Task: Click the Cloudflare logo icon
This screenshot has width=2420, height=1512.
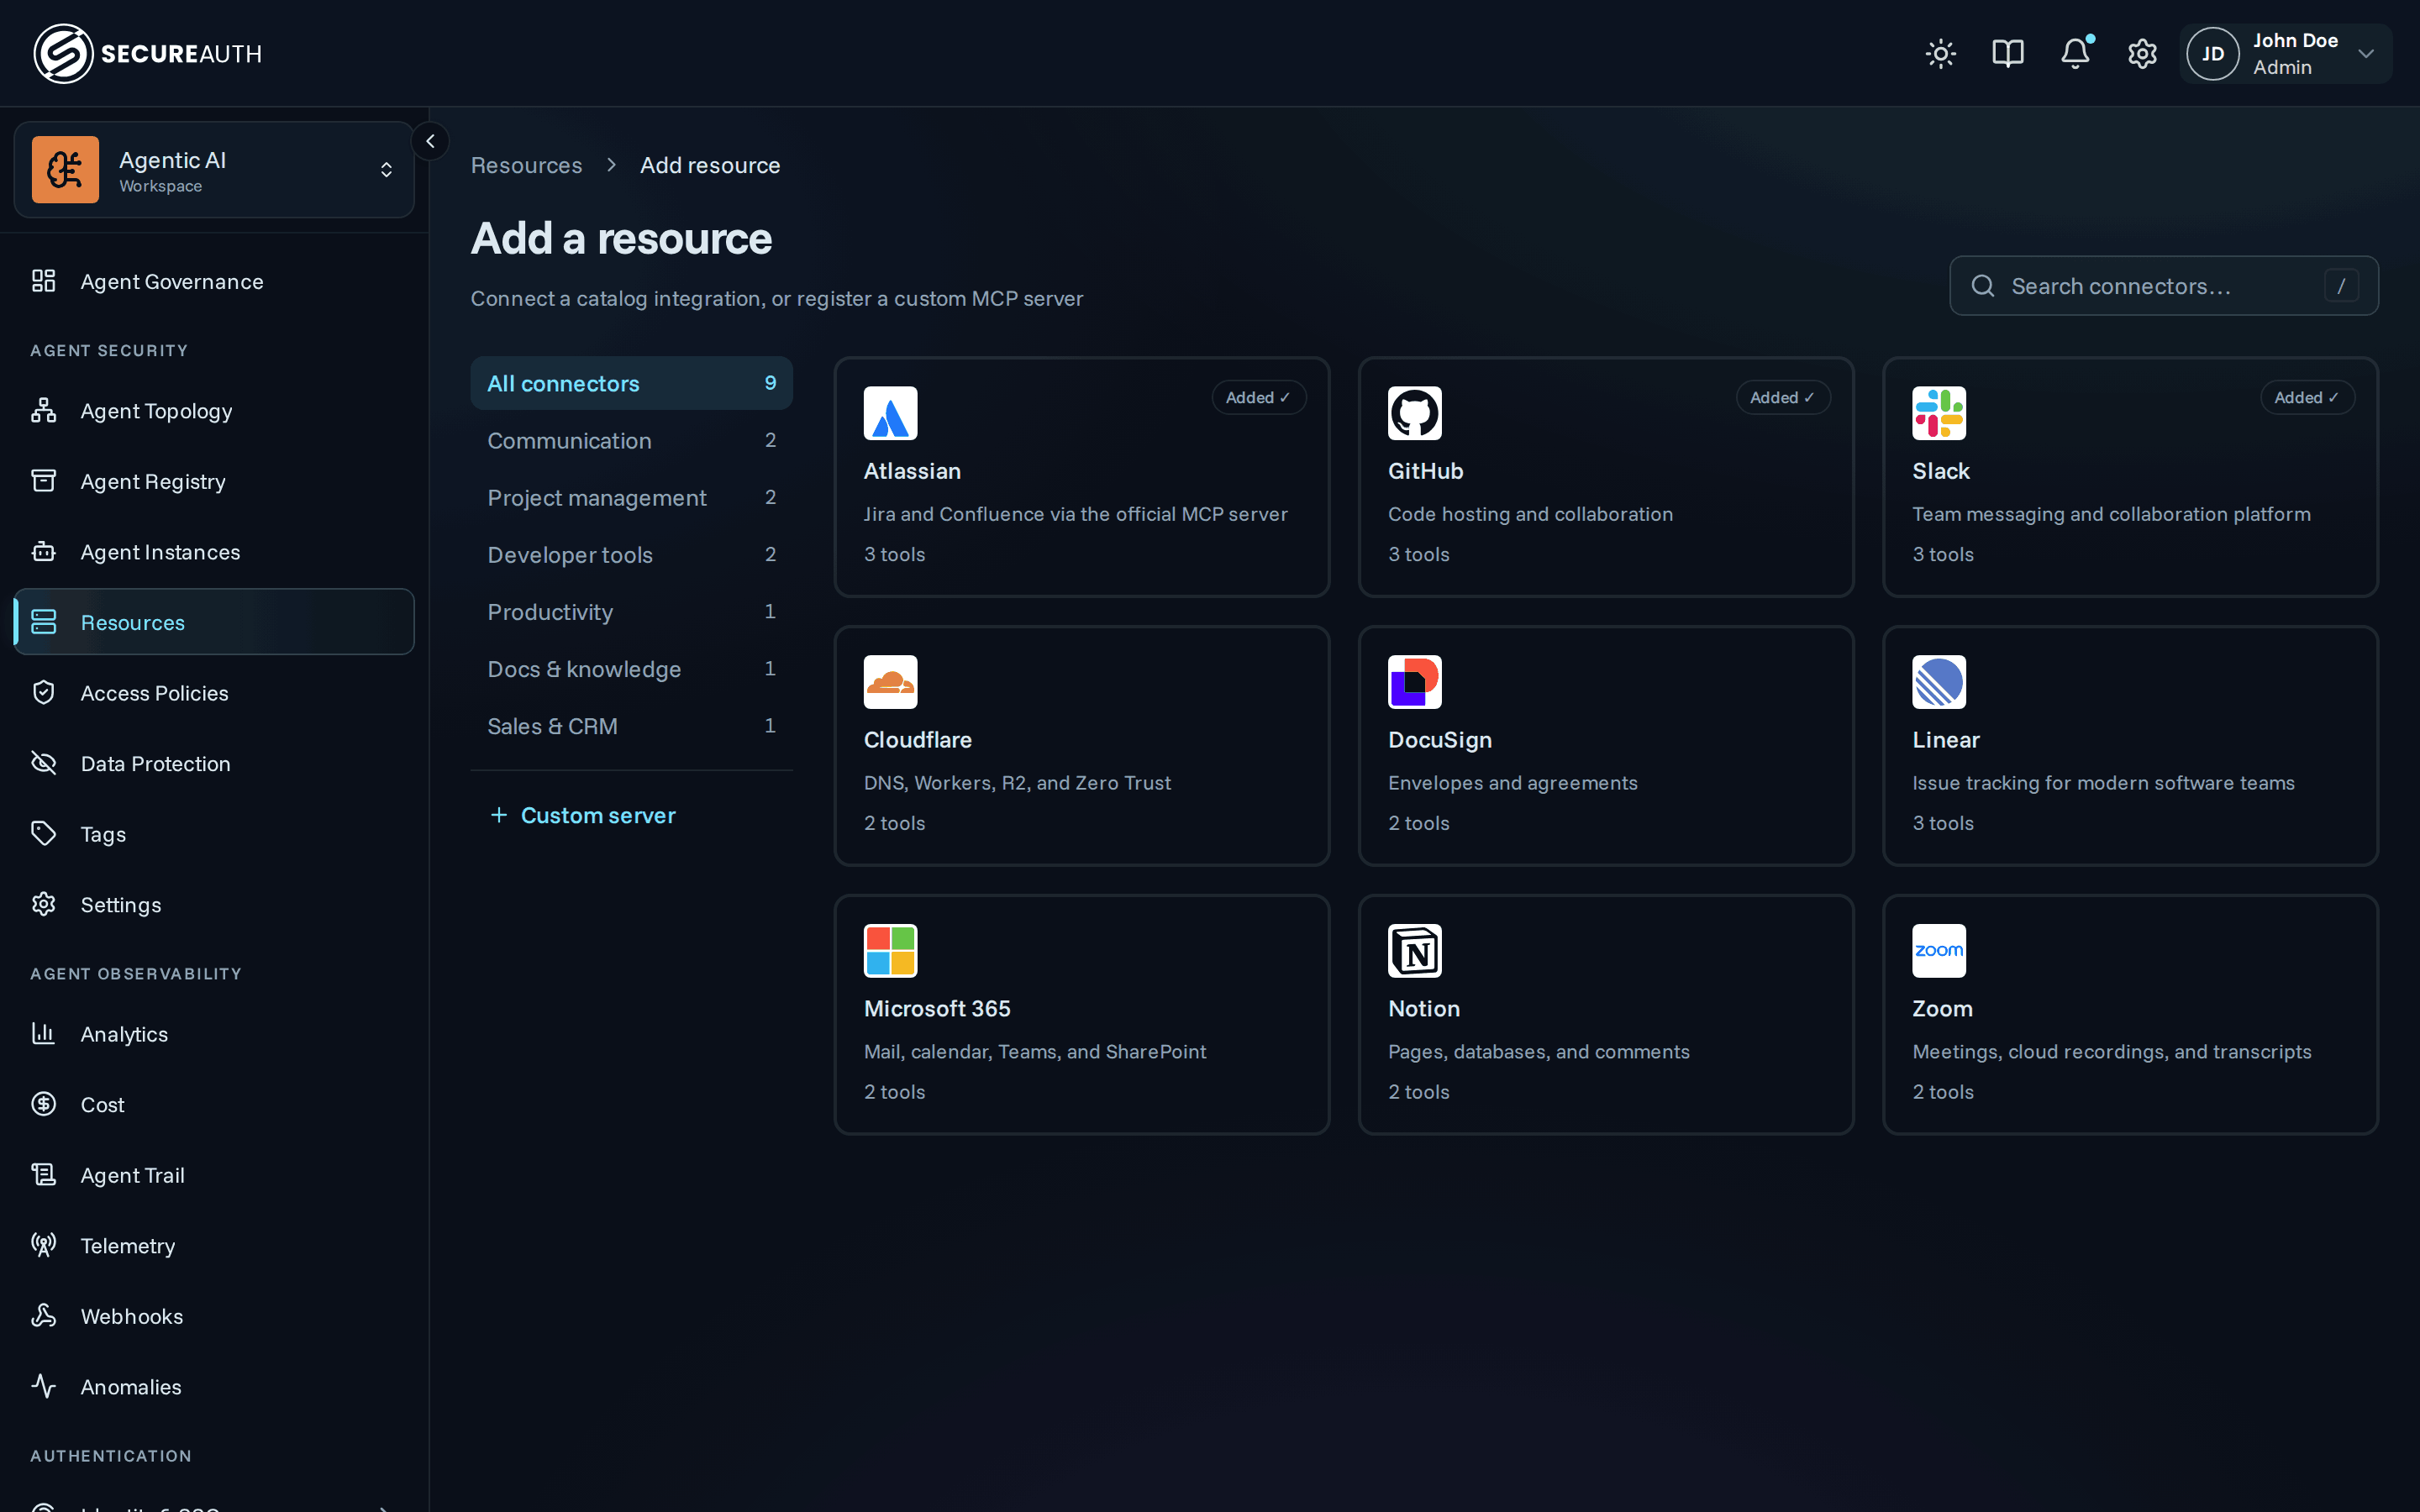Action: (890, 682)
